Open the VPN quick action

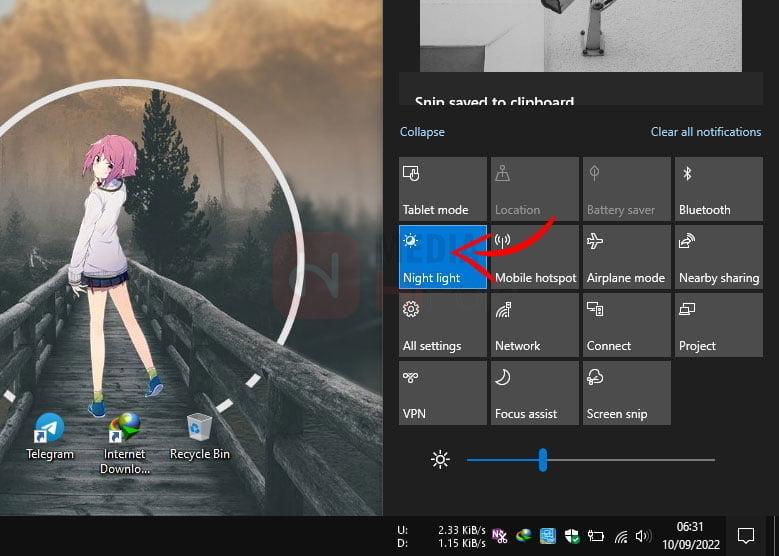pos(443,393)
